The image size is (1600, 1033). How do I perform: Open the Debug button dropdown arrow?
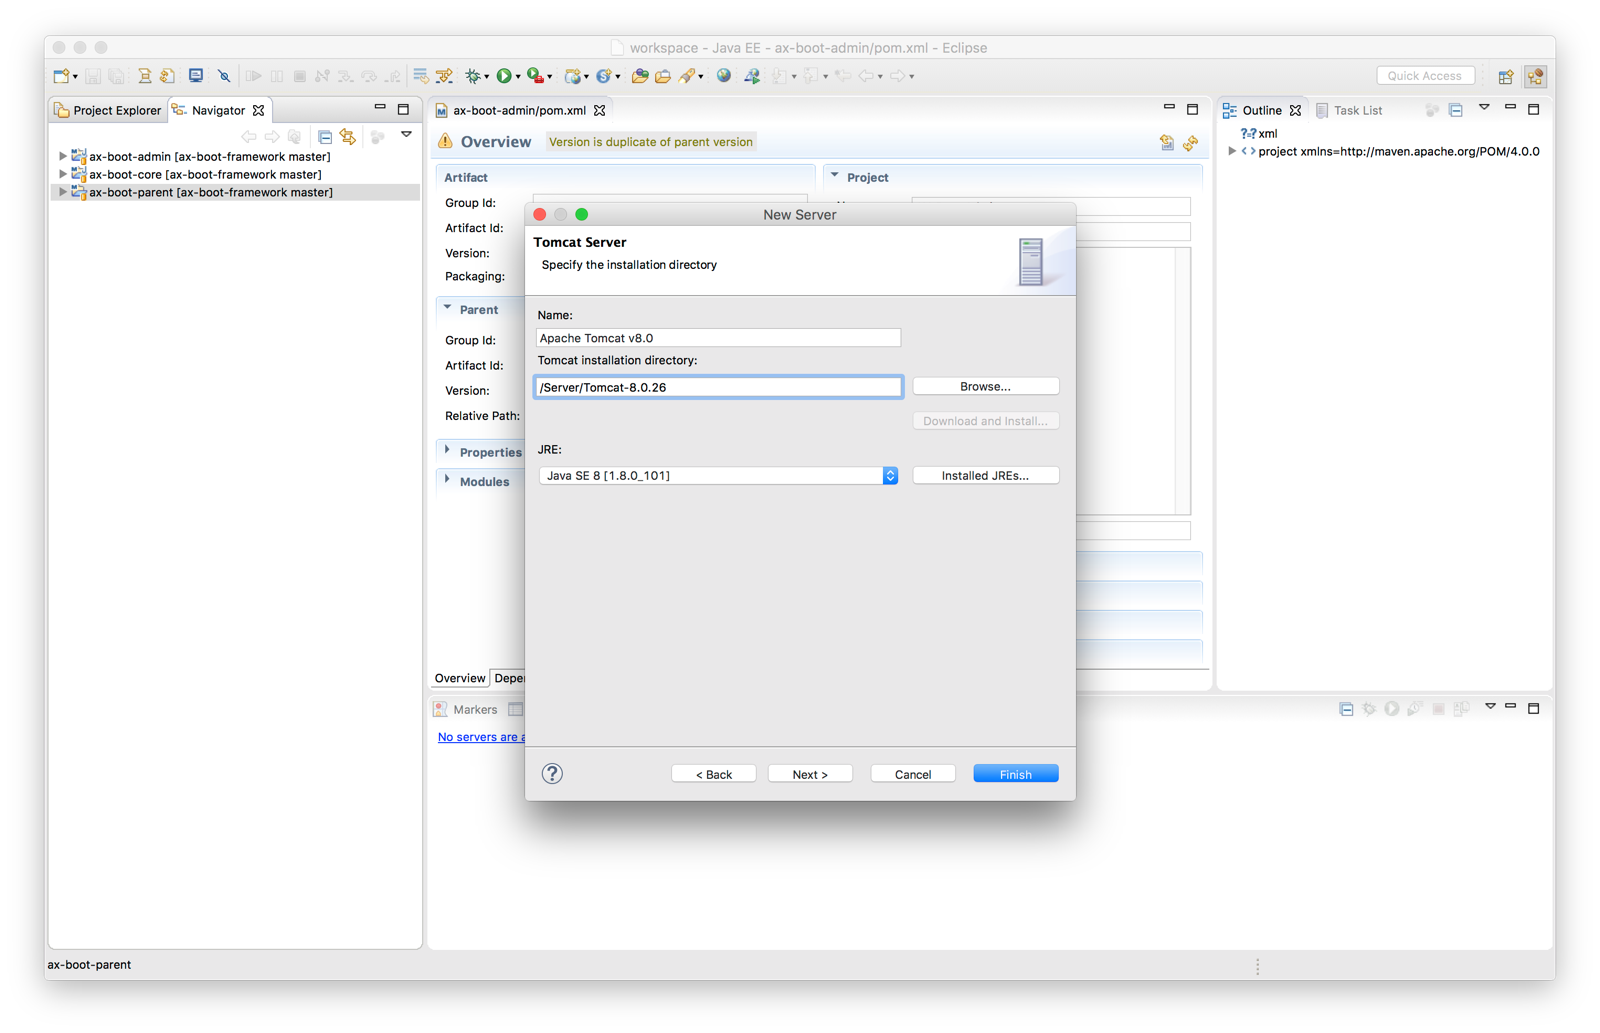point(486,77)
